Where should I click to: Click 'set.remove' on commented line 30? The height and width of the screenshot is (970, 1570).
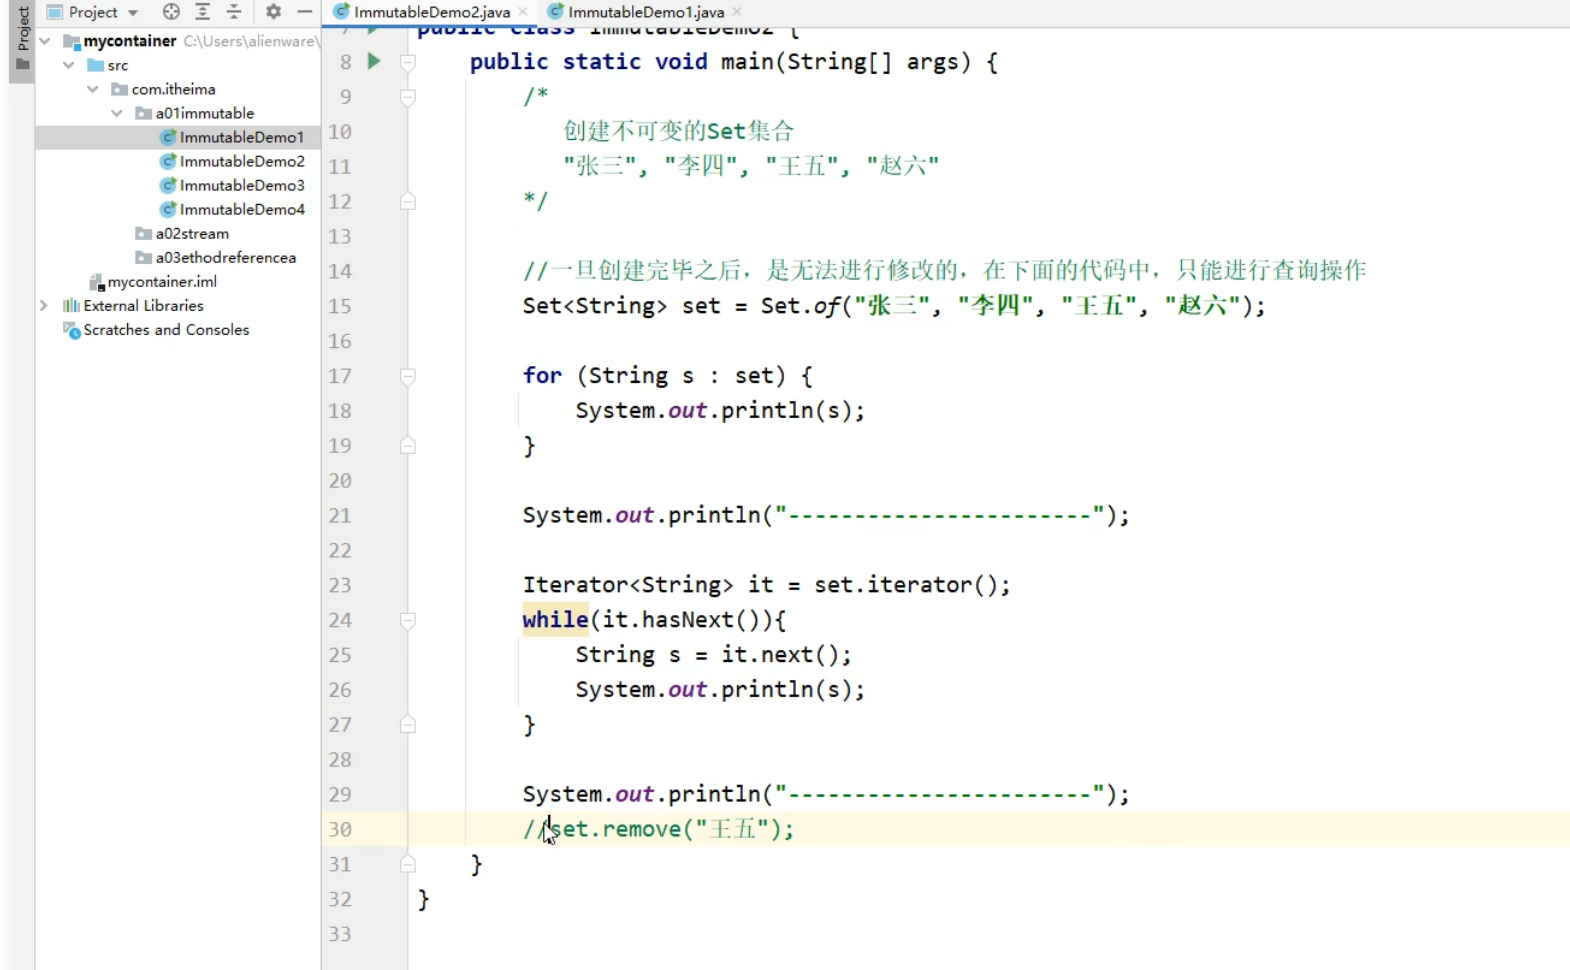point(616,829)
